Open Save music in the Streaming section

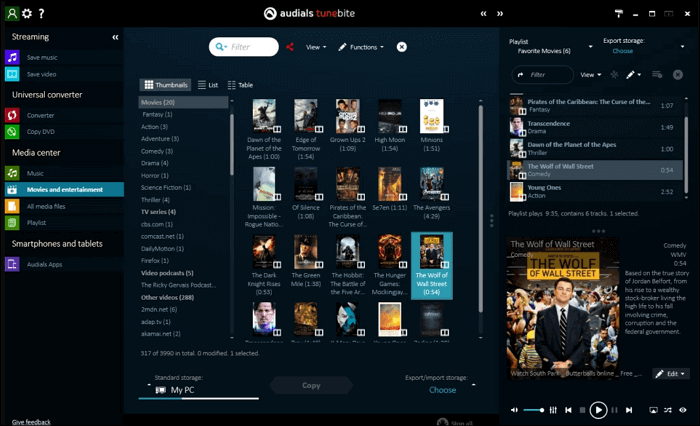pyautogui.click(x=41, y=58)
